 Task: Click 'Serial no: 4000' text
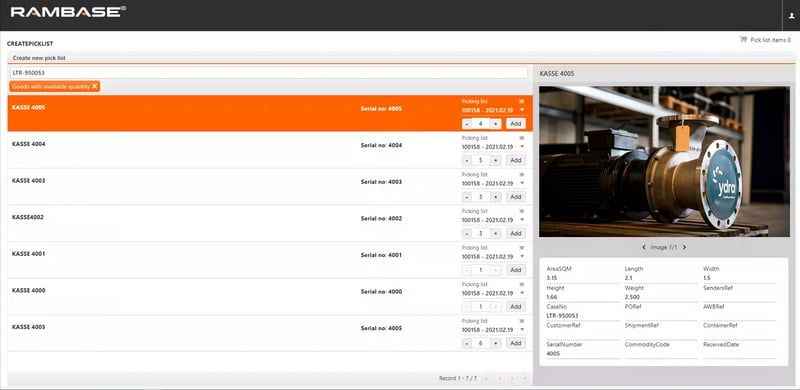click(381, 292)
